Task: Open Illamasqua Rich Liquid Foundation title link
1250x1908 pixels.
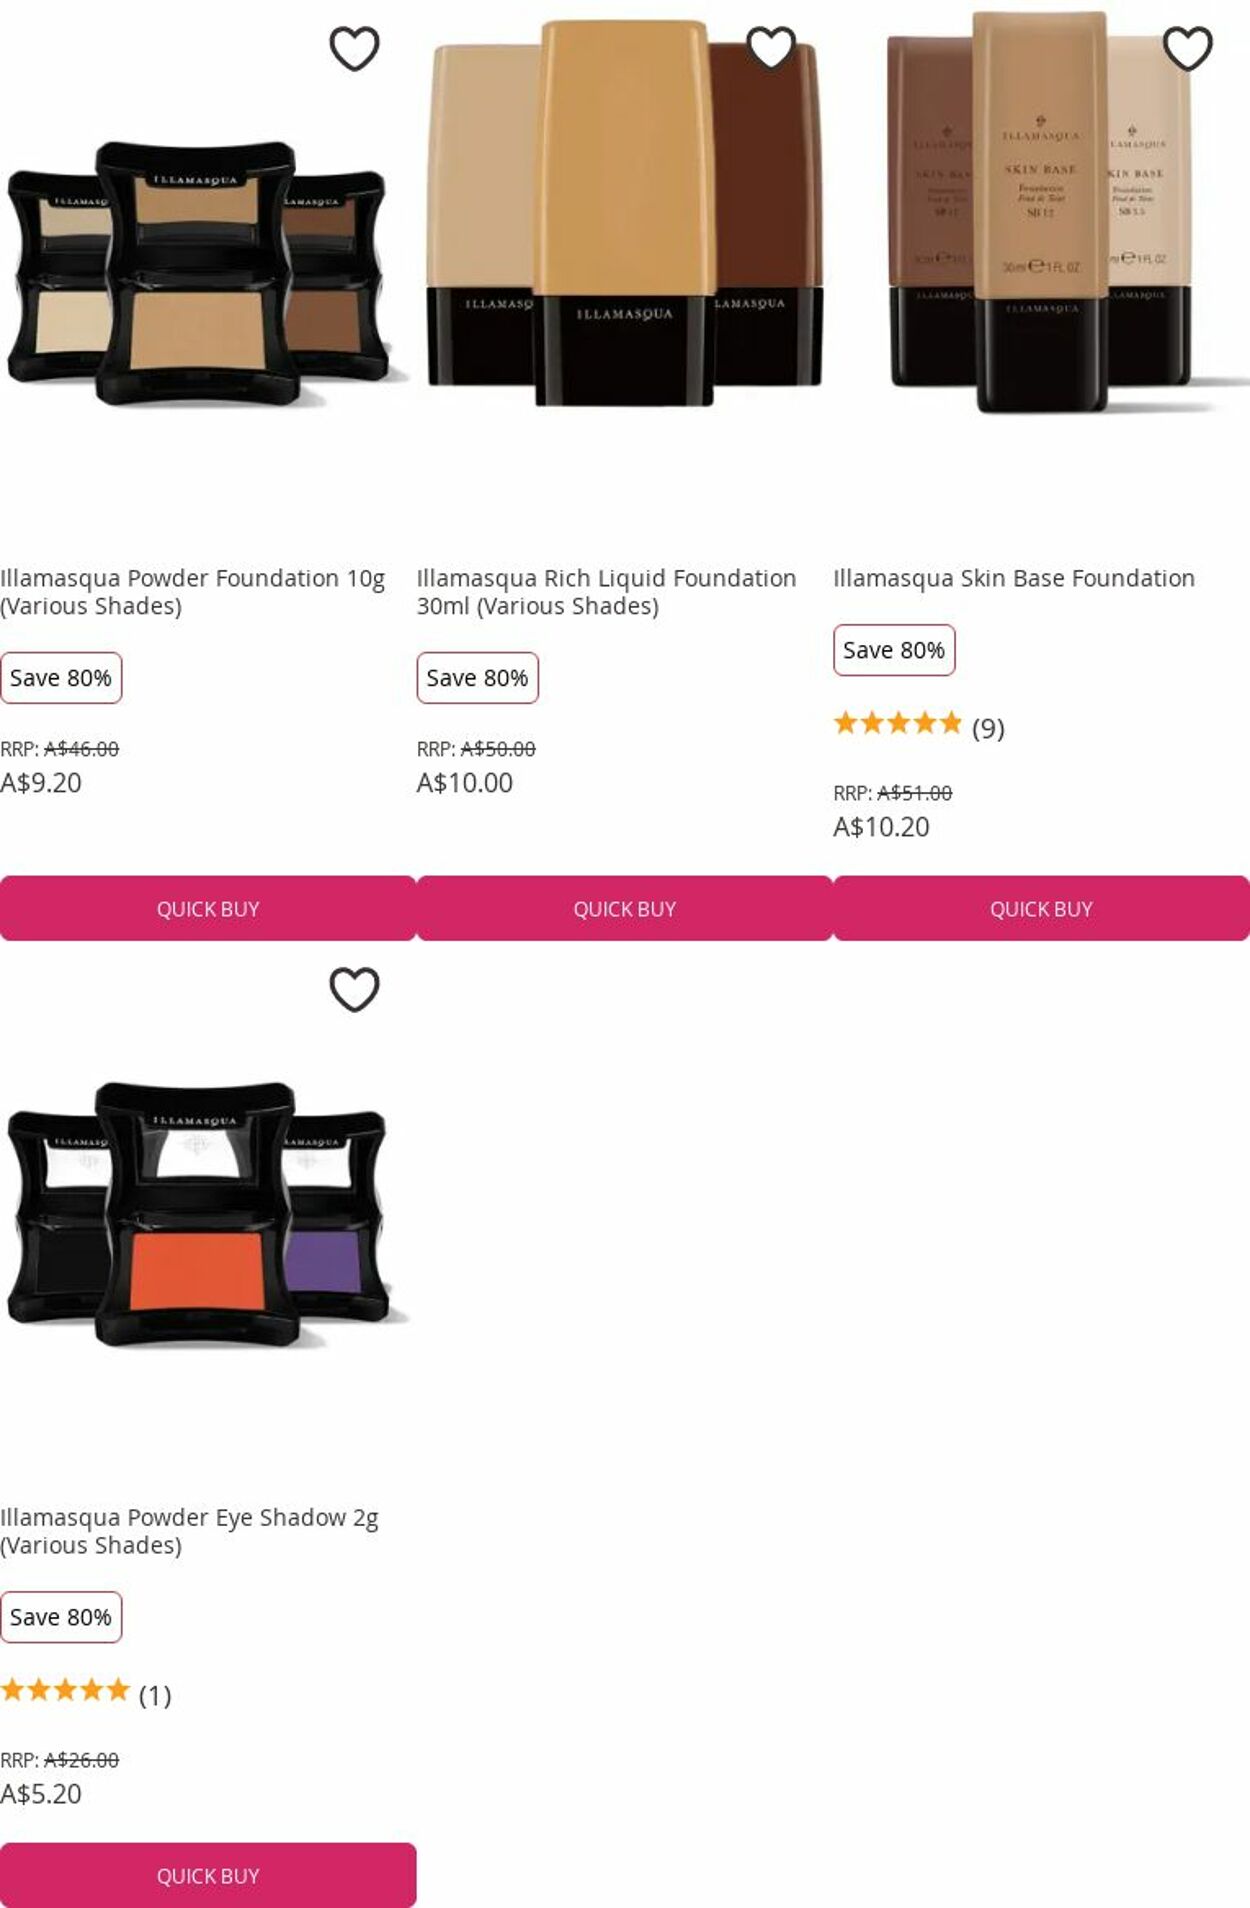Action: point(607,592)
